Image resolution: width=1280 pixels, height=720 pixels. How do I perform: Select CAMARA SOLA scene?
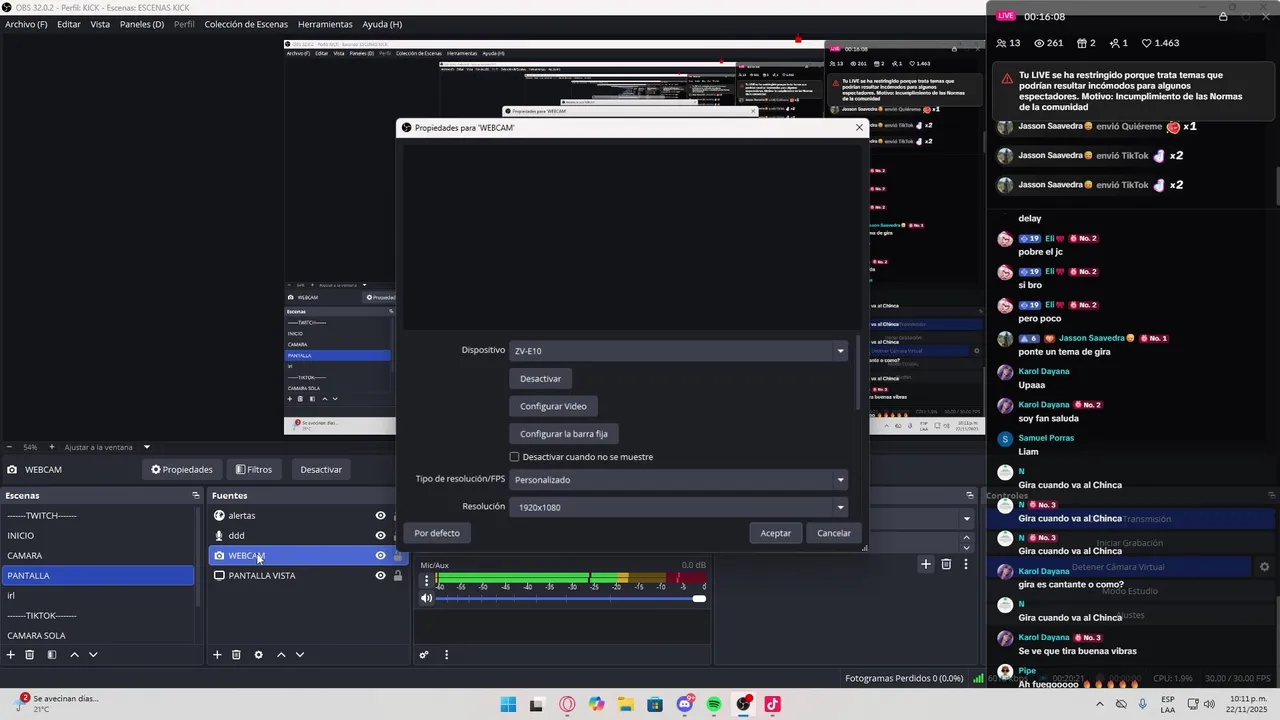98,636
